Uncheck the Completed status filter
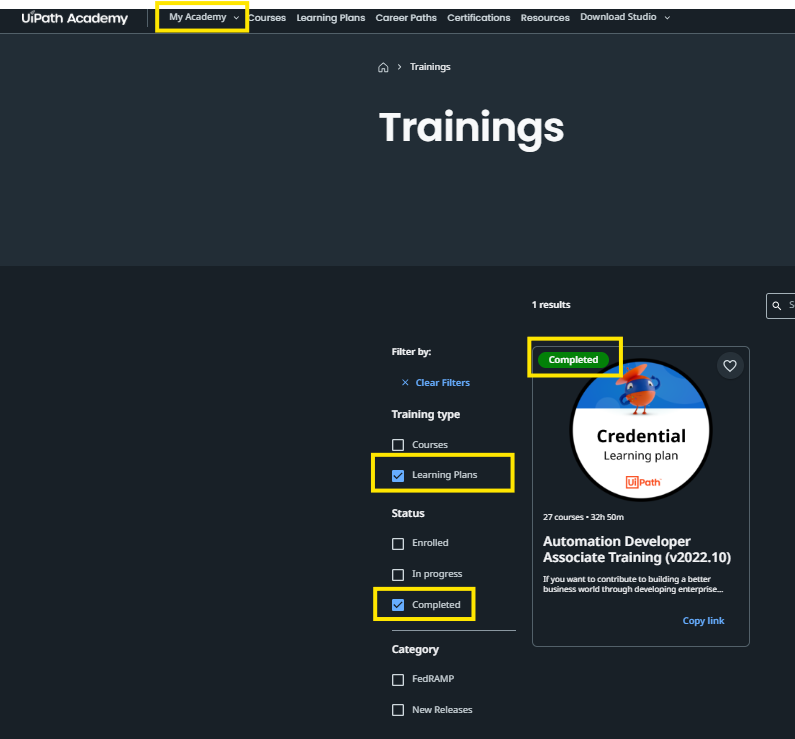 click(398, 605)
